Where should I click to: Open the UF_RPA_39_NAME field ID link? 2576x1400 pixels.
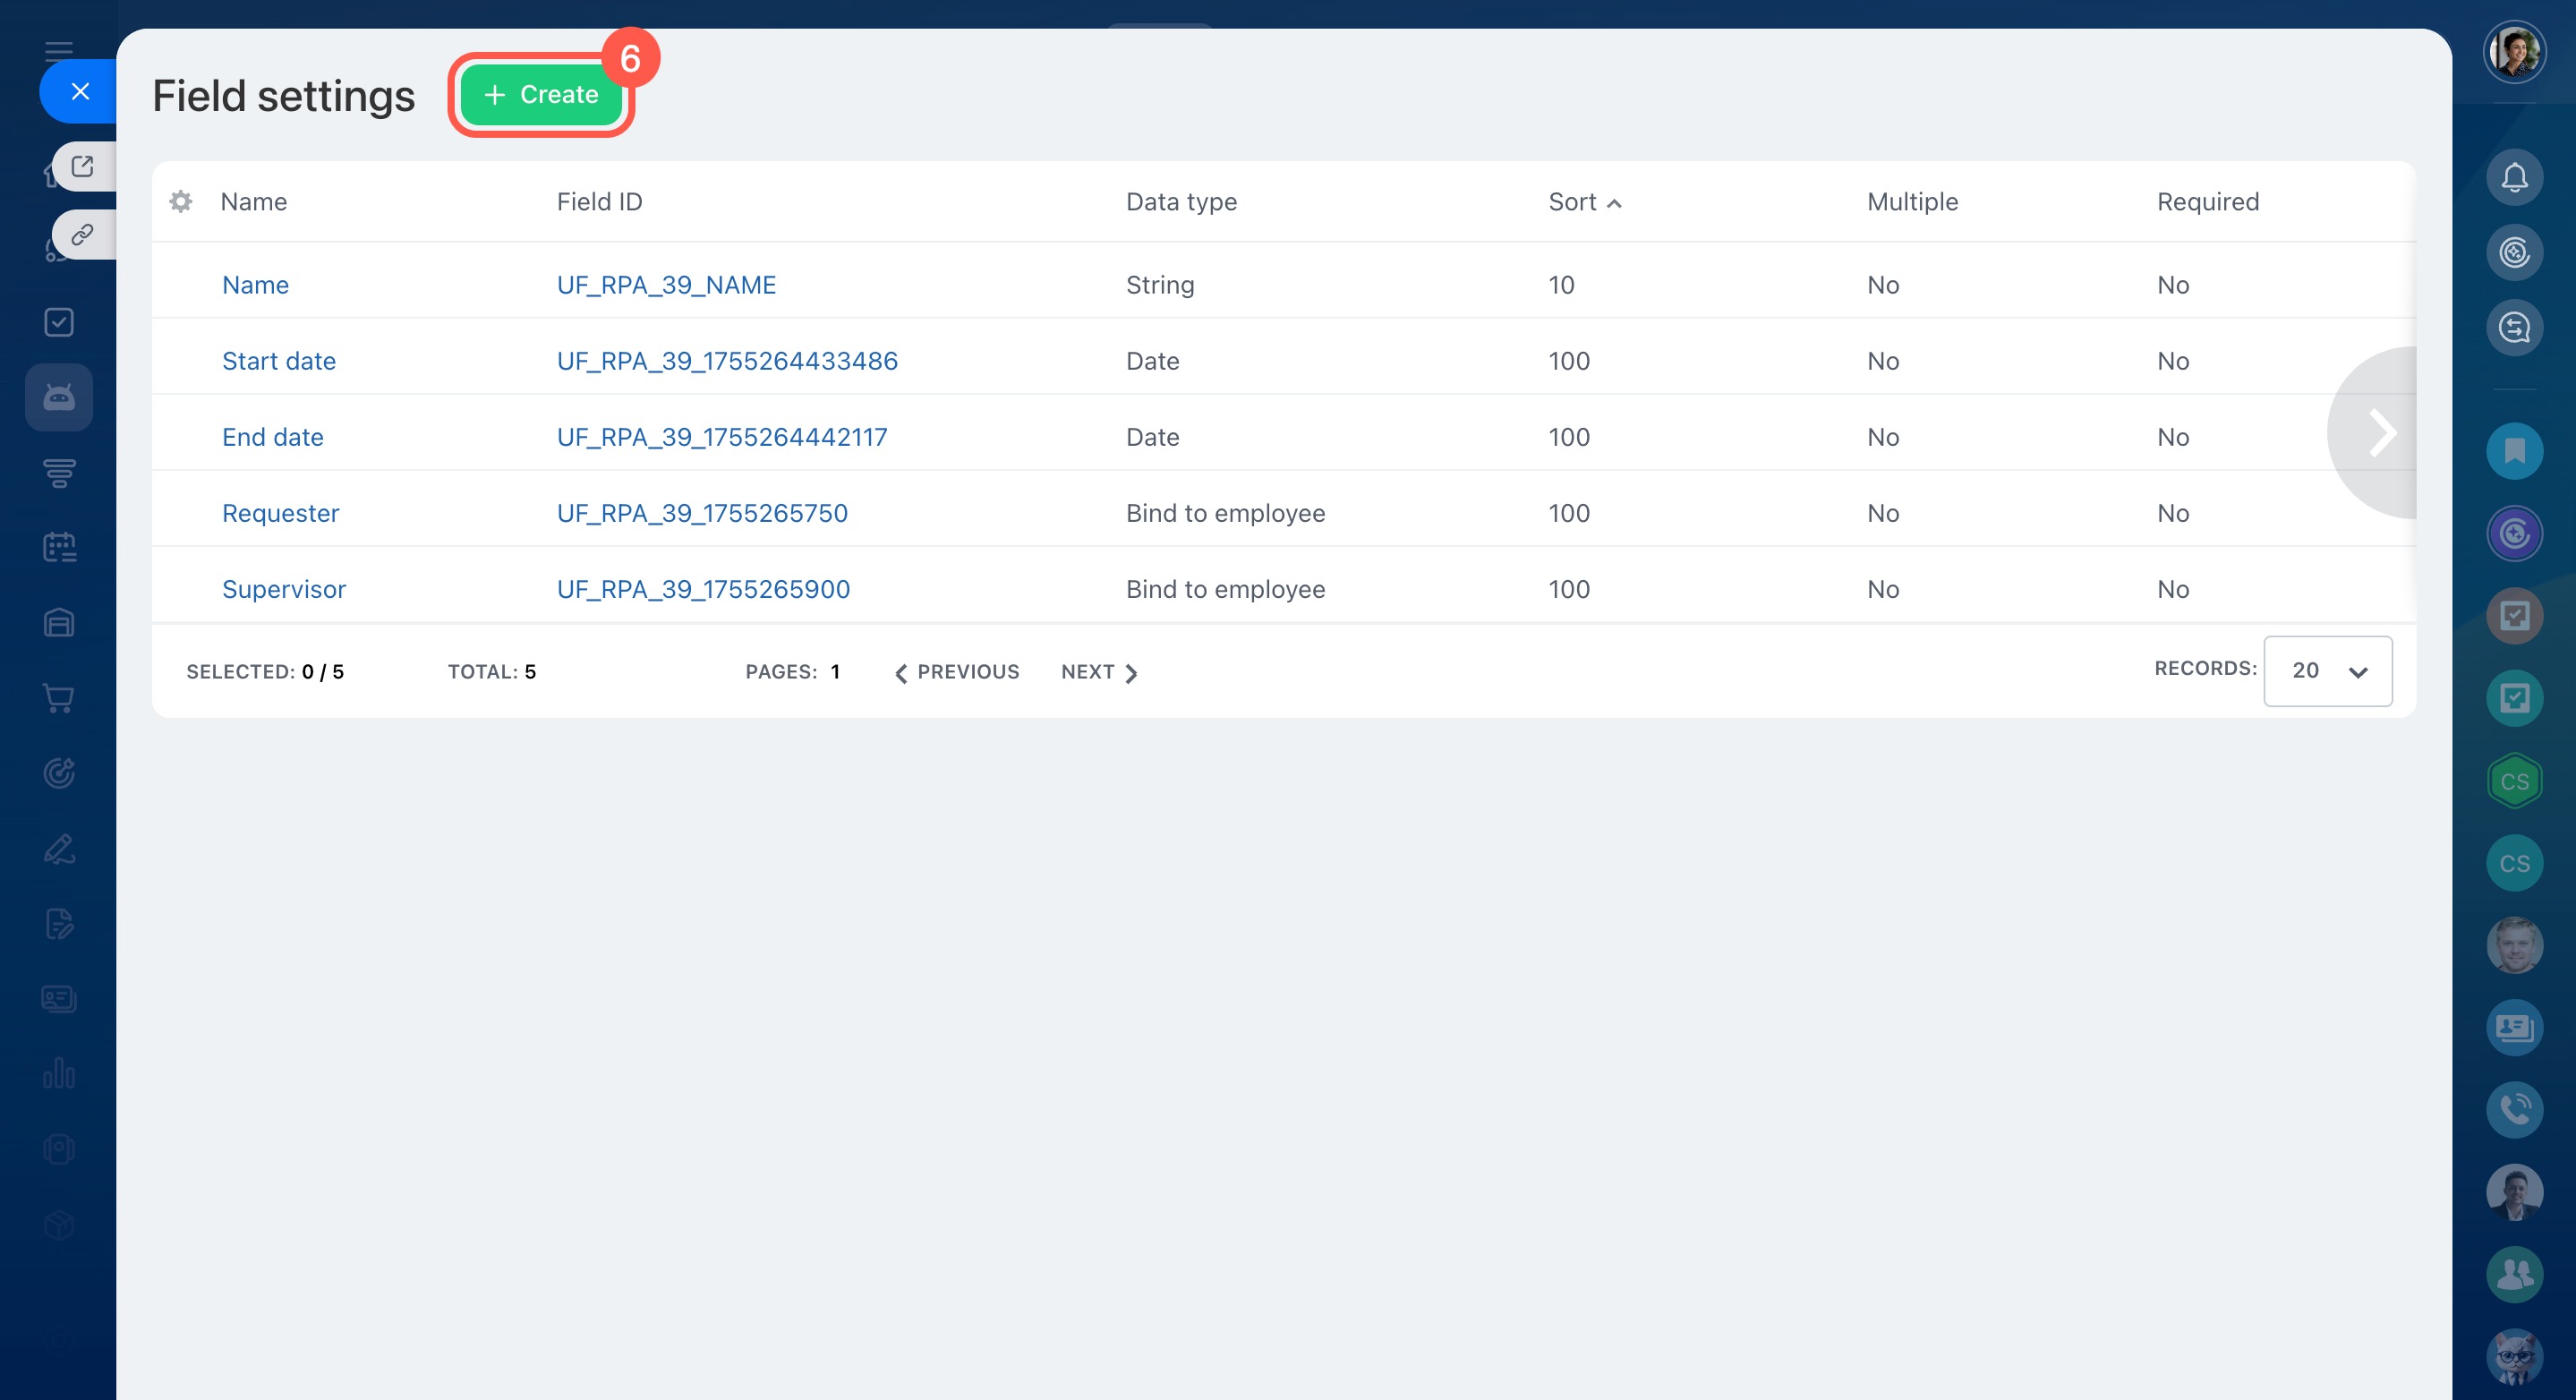pyautogui.click(x=666, y=285)
